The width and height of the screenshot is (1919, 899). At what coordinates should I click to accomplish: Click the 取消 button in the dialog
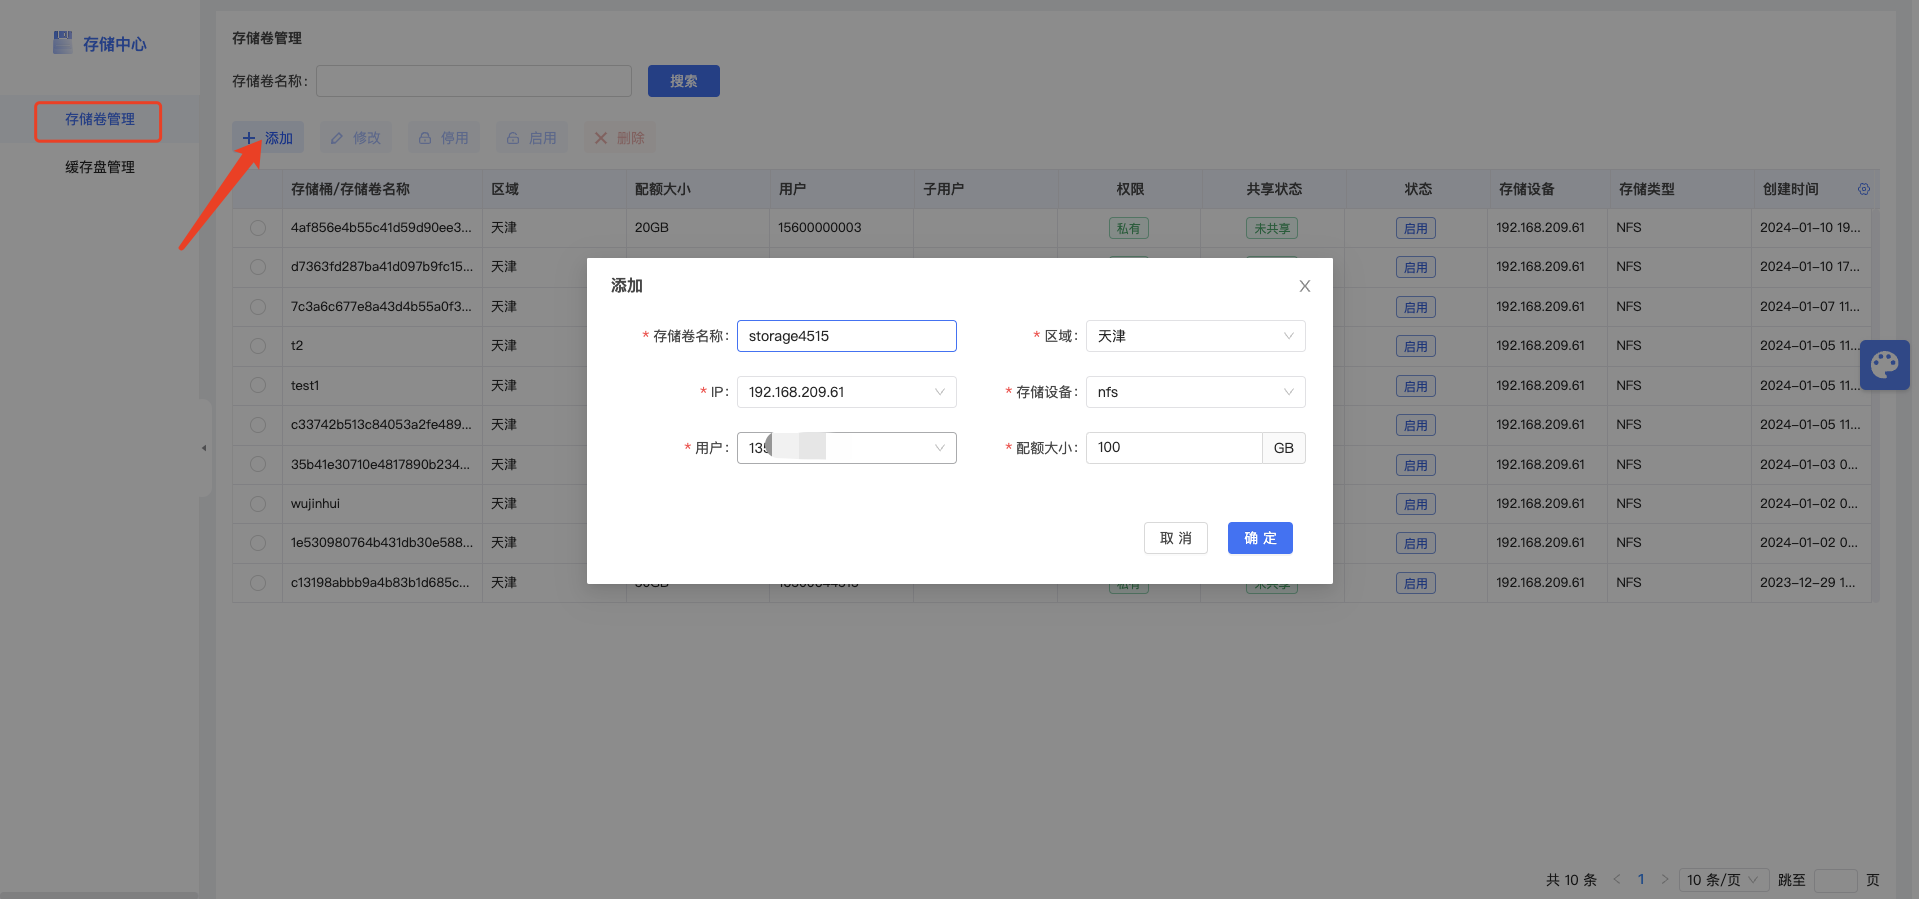(x=1176, y=538)
